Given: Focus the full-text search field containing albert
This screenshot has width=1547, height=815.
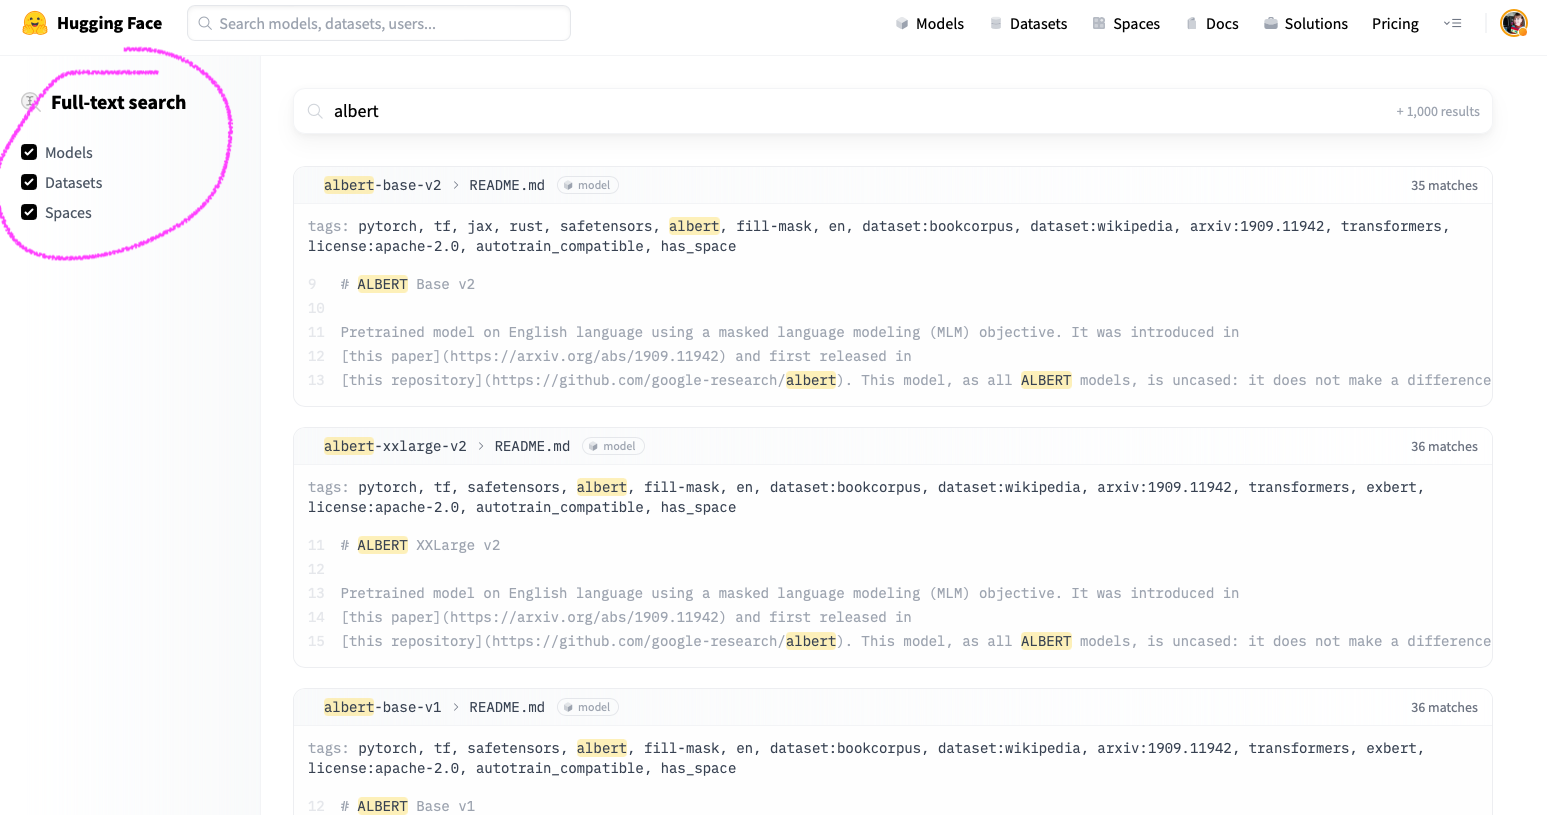Looking at the screenshot, I should (x=850, y=111).
